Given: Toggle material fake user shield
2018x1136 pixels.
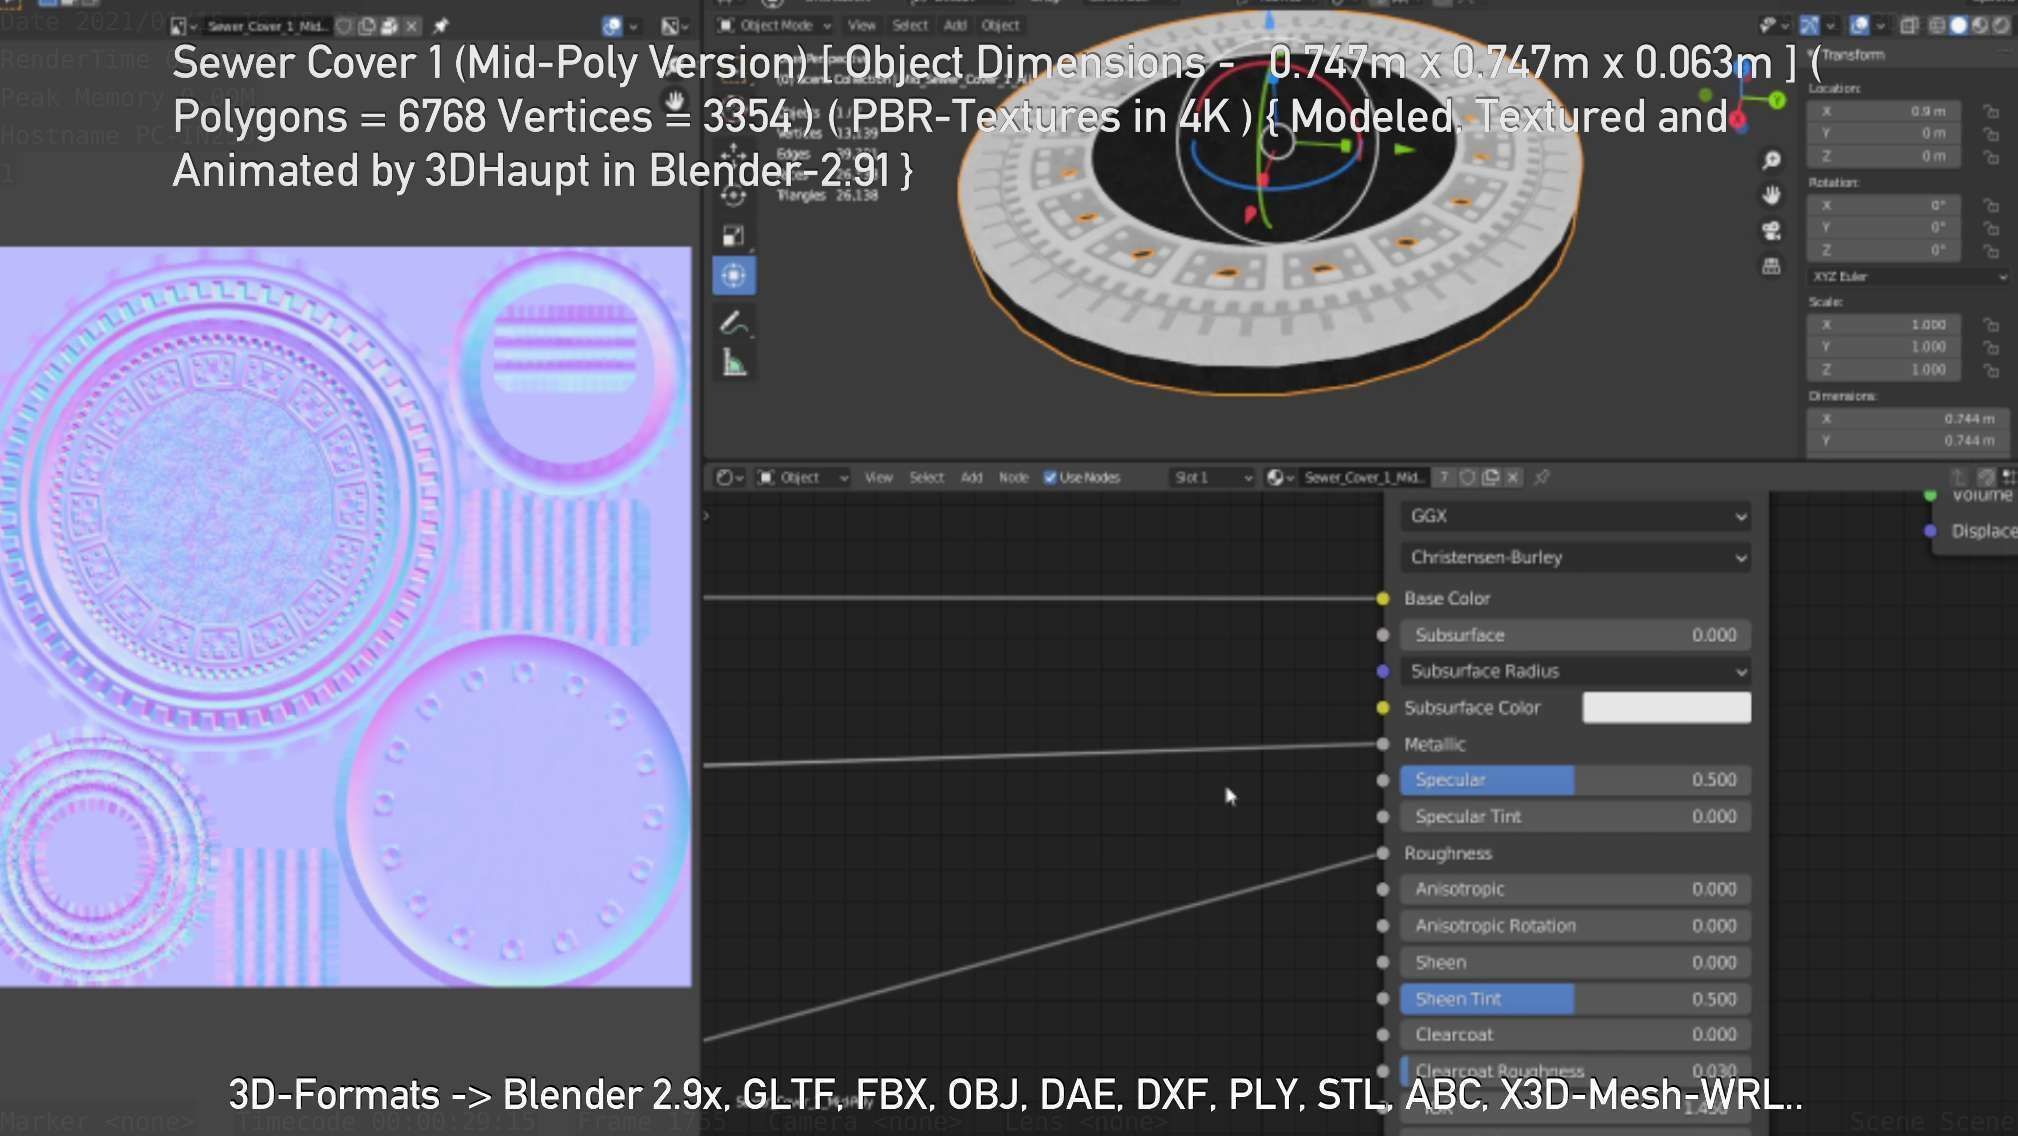Looking at the screenshot, I should tap(1467, 477).
